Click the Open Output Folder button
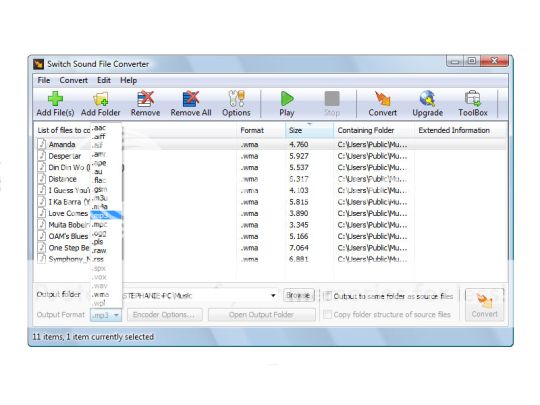Image resolution: width=540 pixels, height=405 pixels. click(261, 314)
